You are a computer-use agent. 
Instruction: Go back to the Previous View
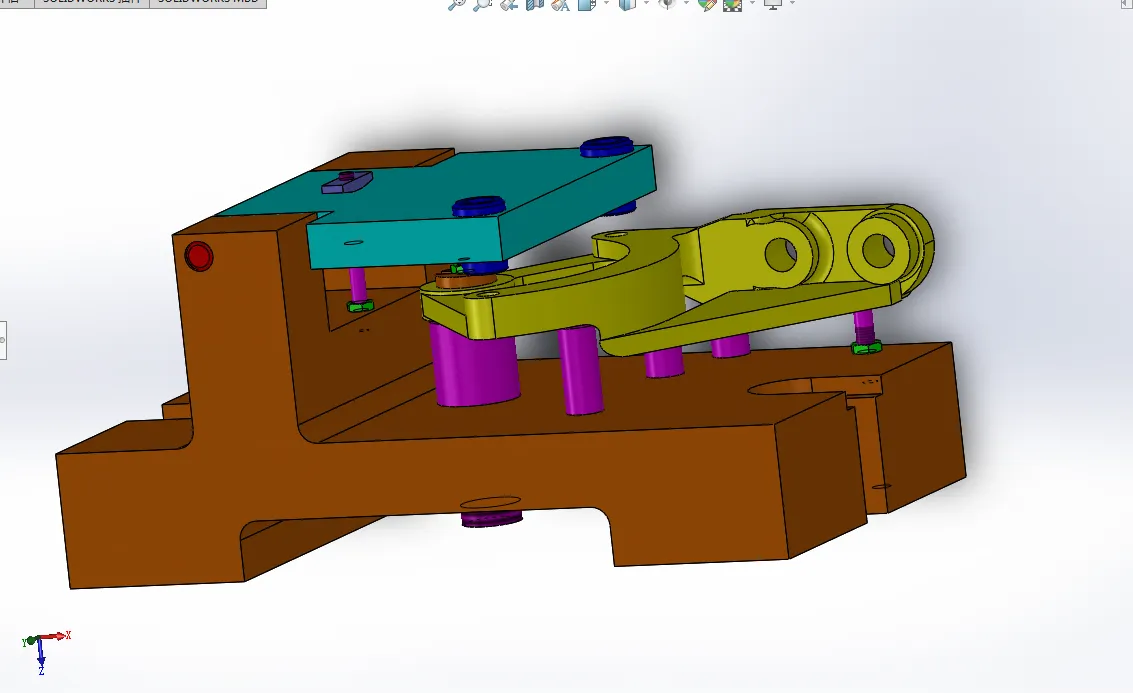[509, 4]
